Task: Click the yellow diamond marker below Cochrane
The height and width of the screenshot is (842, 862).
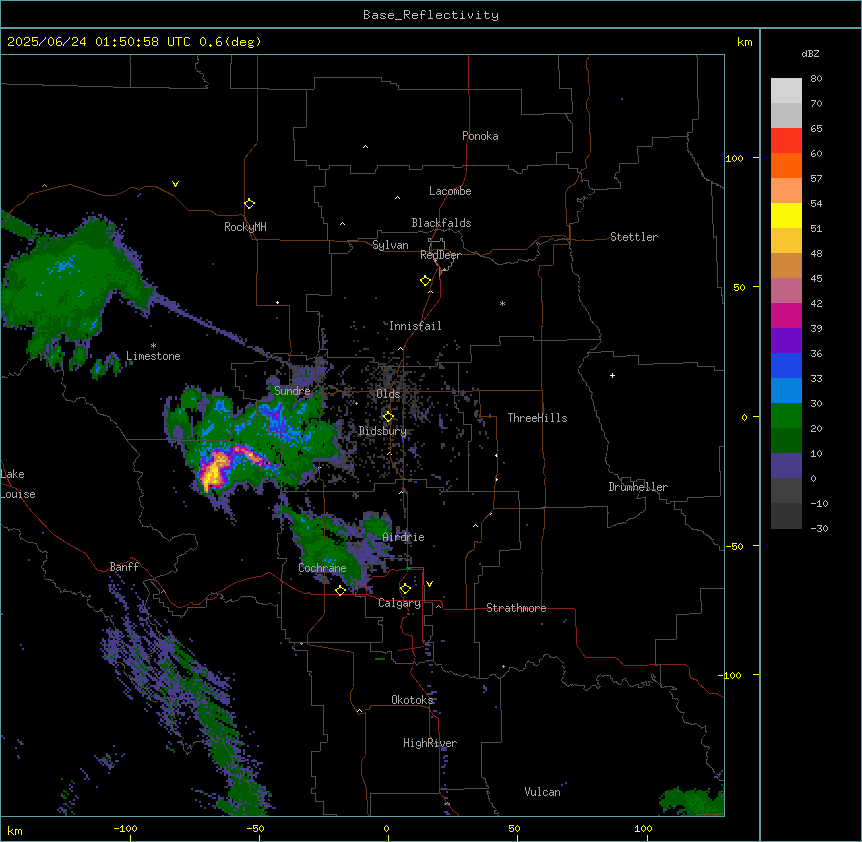Action: pos(340,590)
